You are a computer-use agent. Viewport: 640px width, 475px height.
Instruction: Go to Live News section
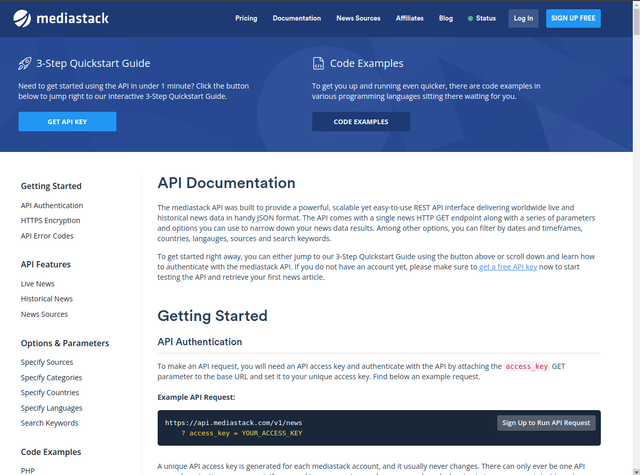(38, 284)
